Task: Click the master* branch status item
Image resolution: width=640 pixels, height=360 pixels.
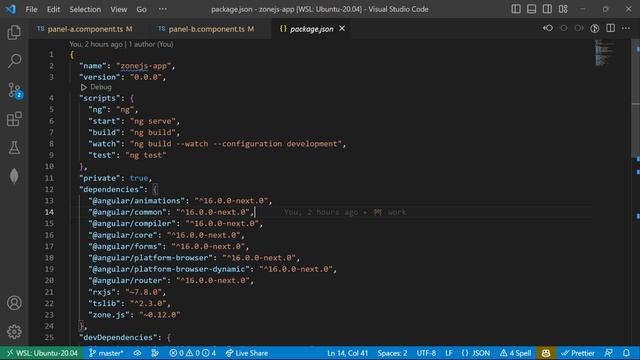Action: coord(106,353)
